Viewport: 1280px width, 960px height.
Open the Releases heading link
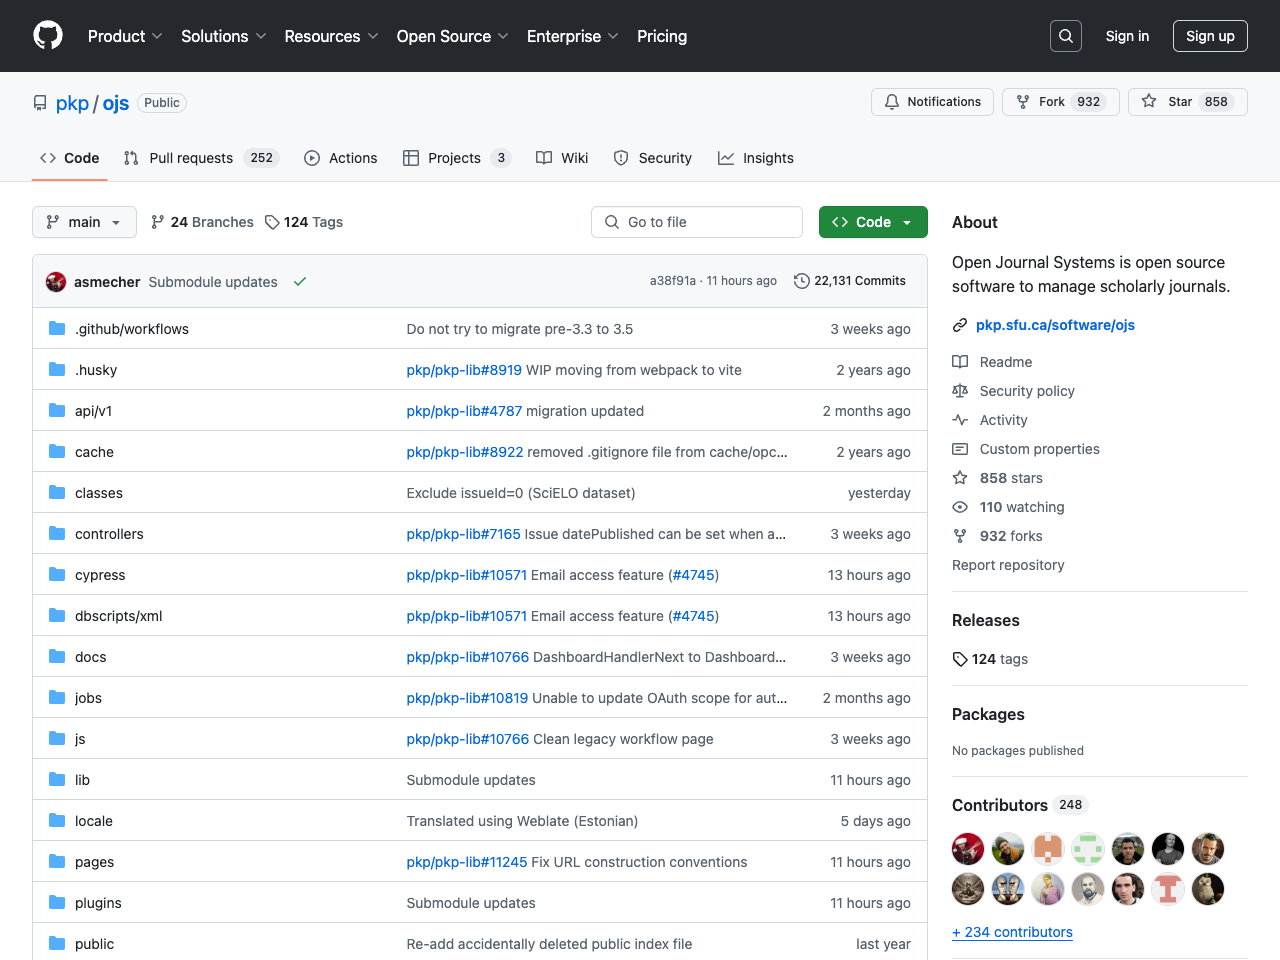pos(986,620)
